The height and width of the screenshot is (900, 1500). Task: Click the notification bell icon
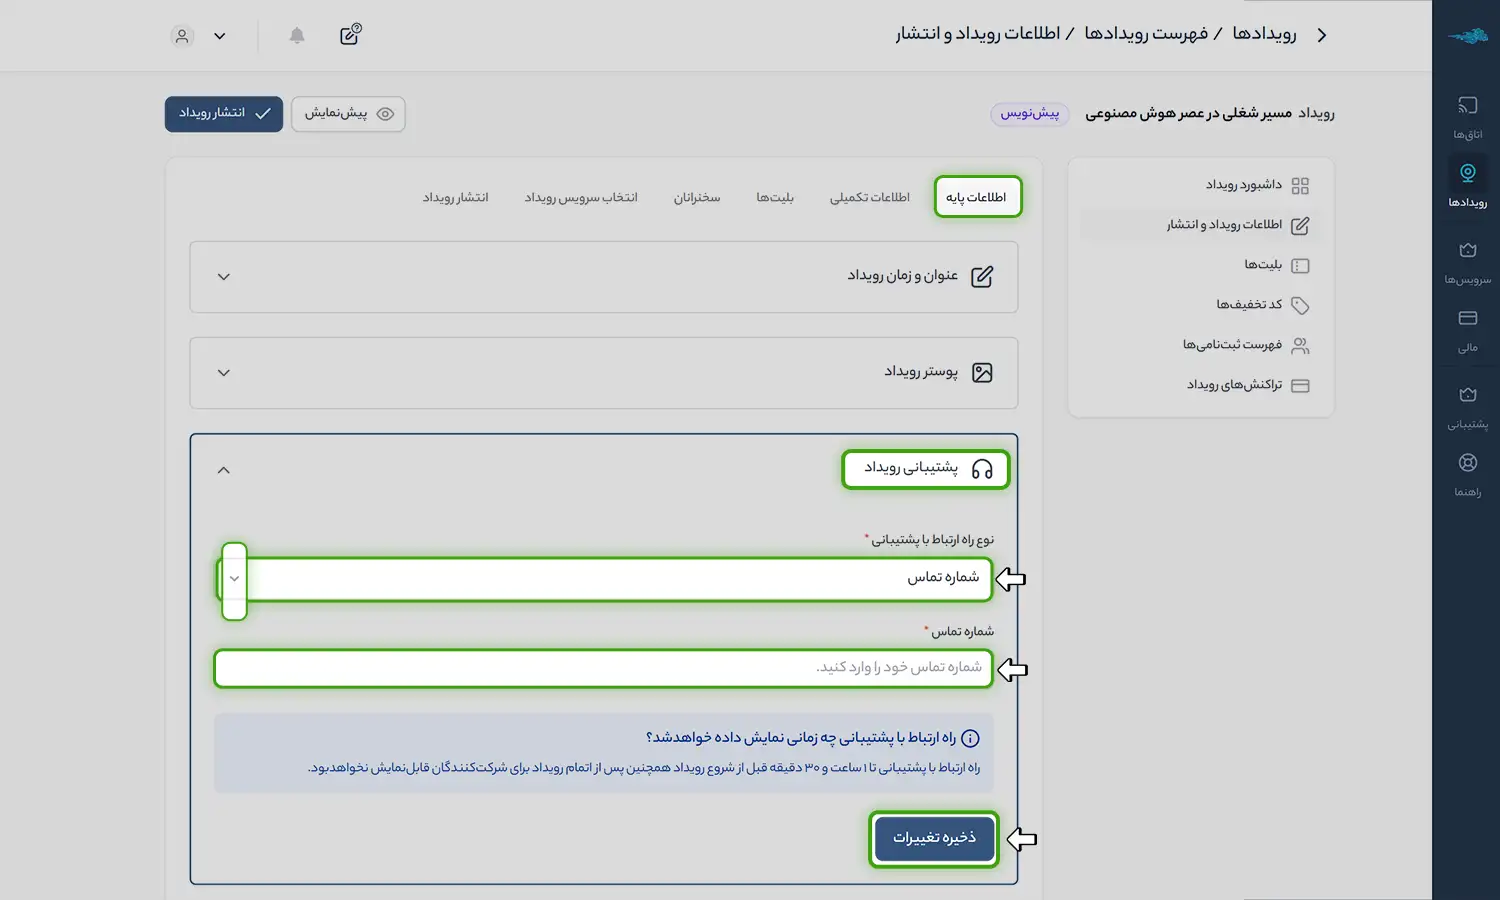(297, 36)
